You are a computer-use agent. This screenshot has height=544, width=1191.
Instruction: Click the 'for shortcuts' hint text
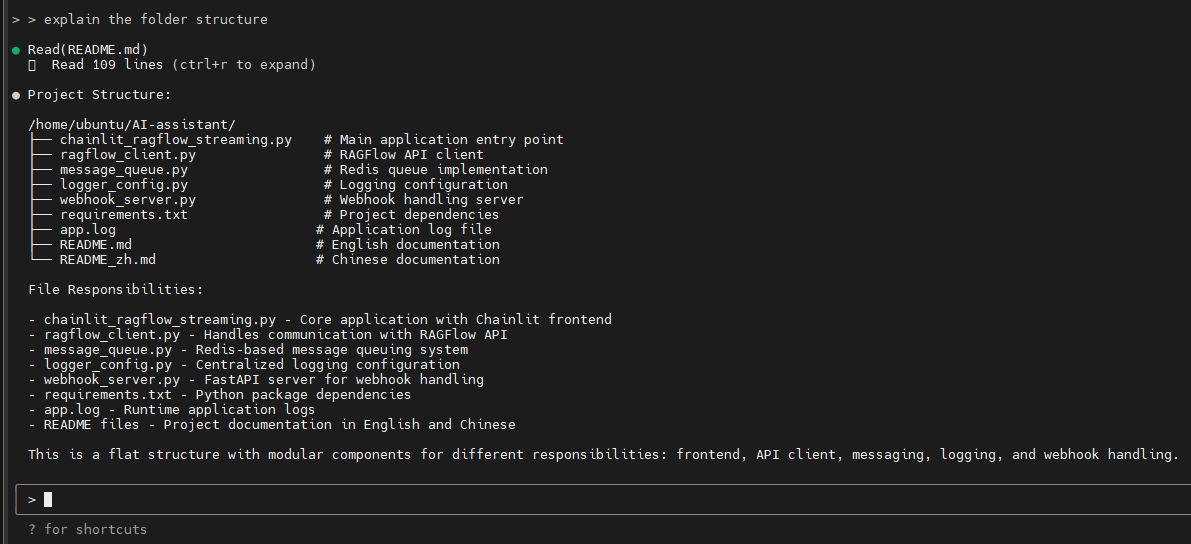[95, 529]
